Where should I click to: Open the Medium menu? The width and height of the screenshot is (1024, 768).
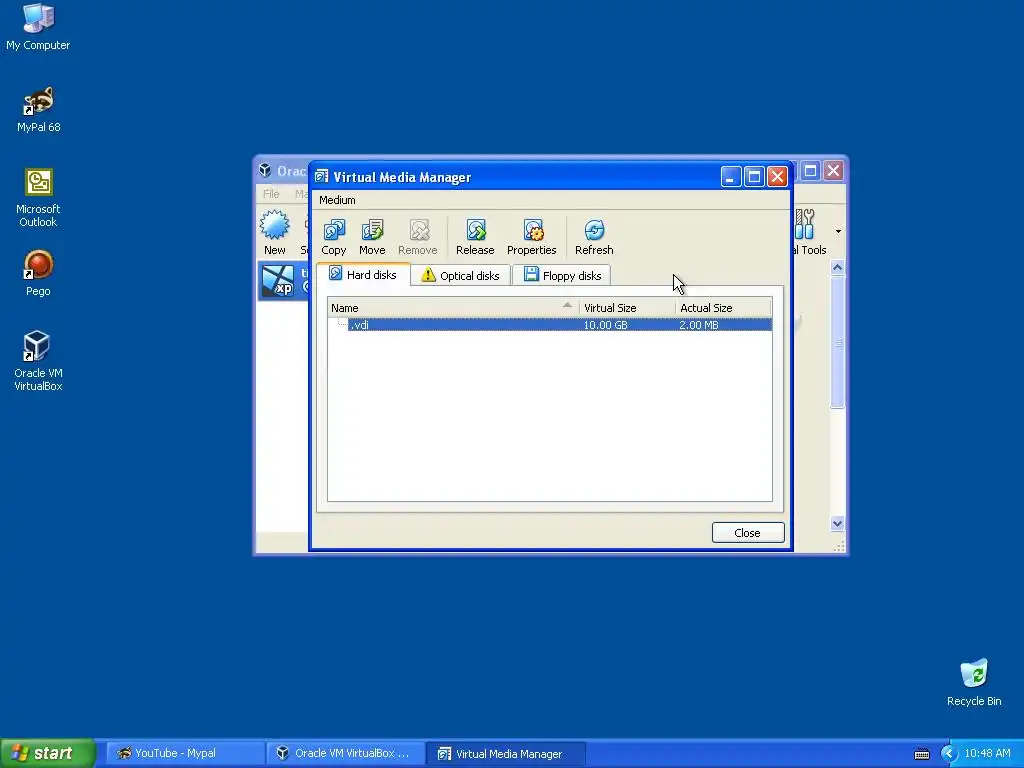(x=337, y=200)
